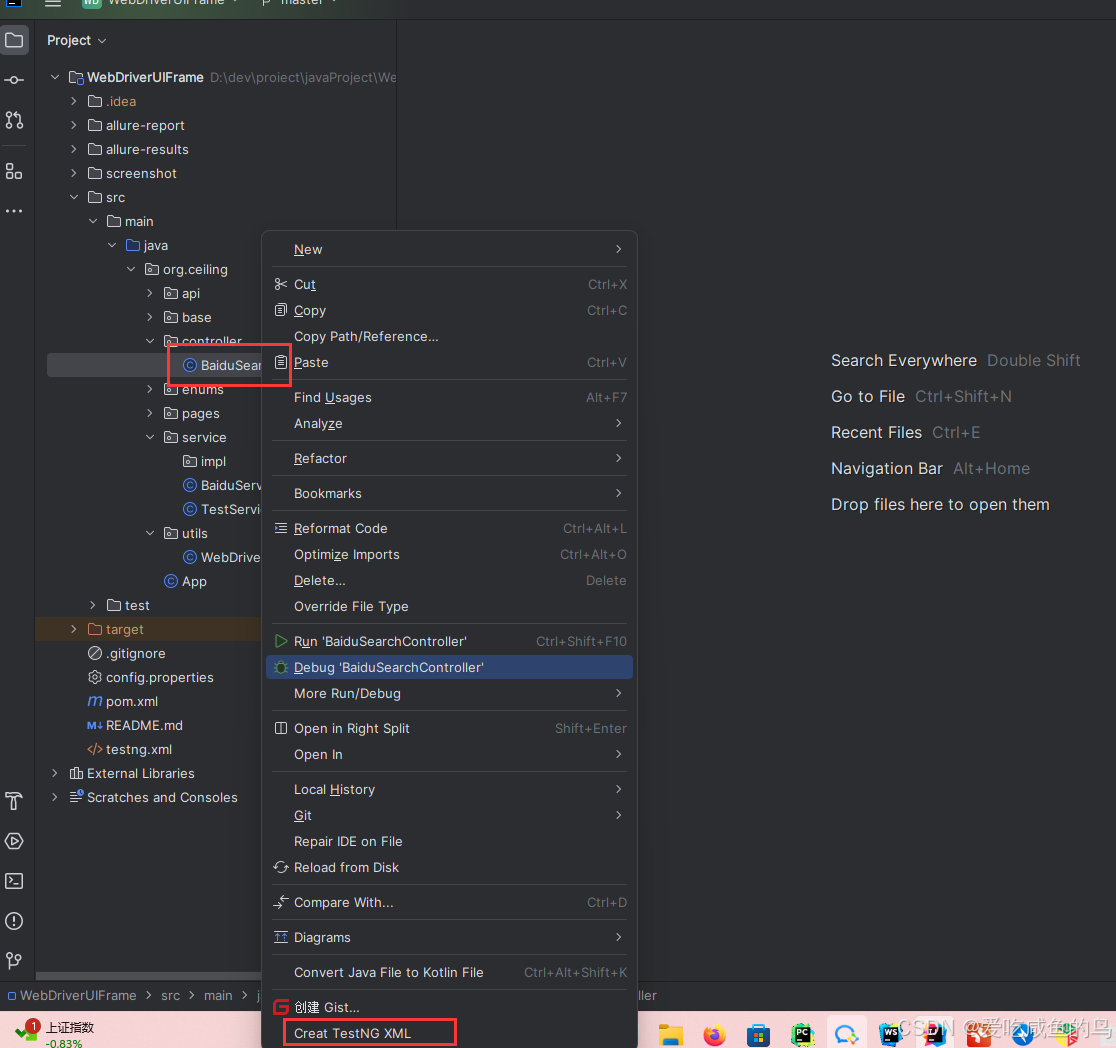Open the Git tool window icon
Viewport: 1116px width, 1048px height.
point(14,960)
